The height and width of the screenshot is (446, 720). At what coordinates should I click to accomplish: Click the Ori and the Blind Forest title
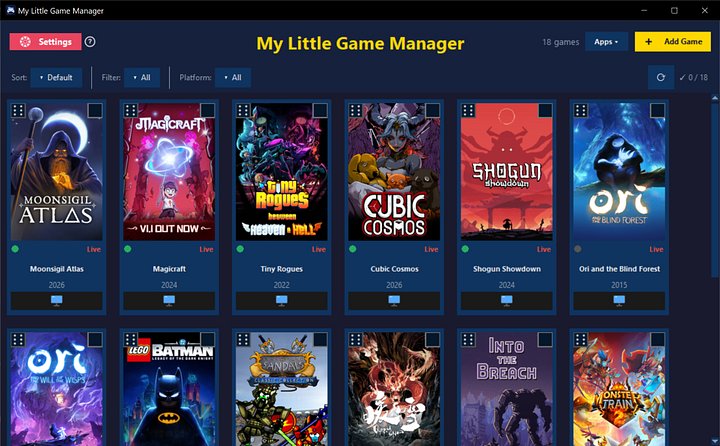[x=619, y=269]
